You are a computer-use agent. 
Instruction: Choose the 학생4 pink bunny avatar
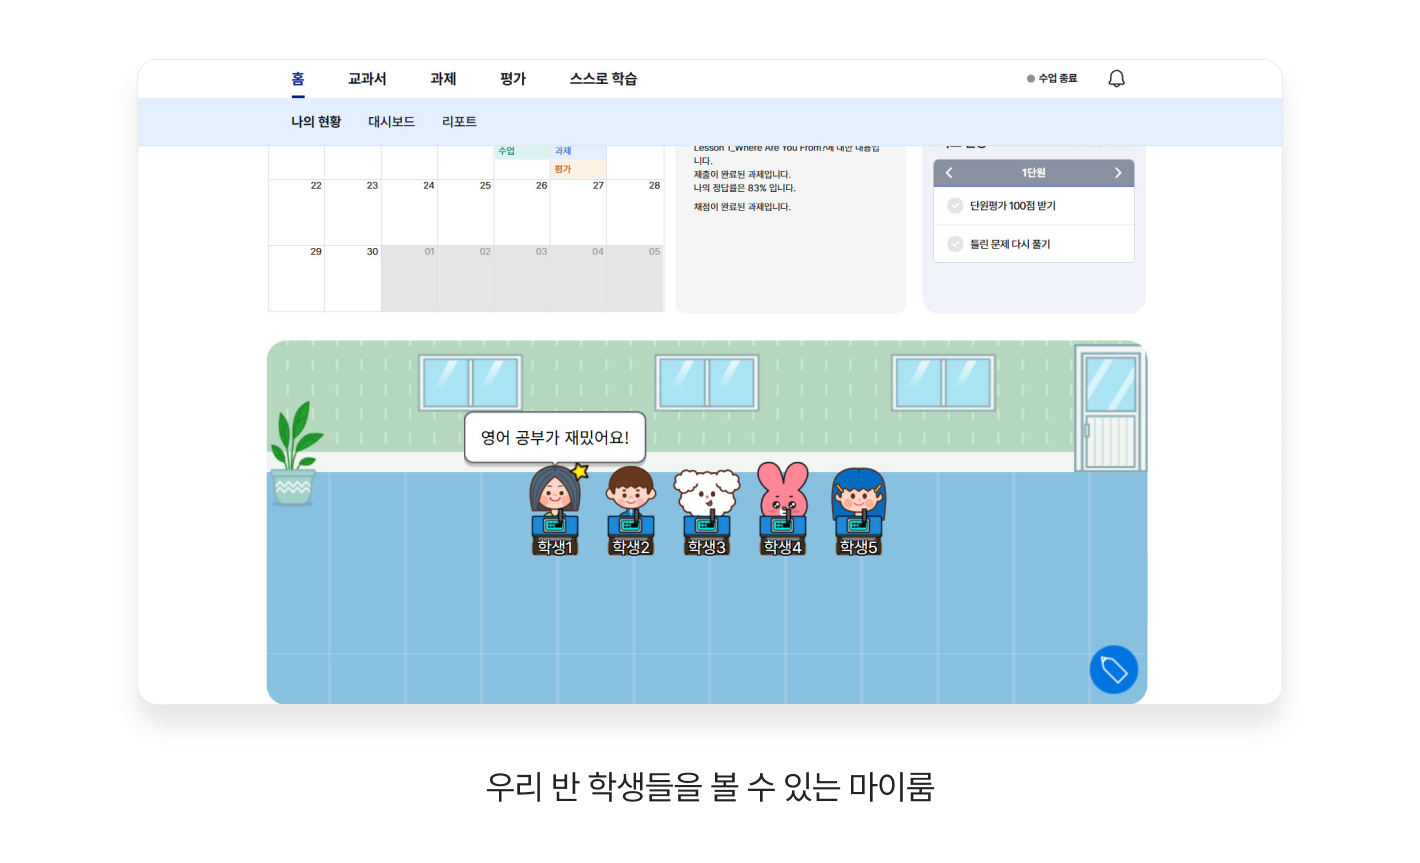point(783,500)
